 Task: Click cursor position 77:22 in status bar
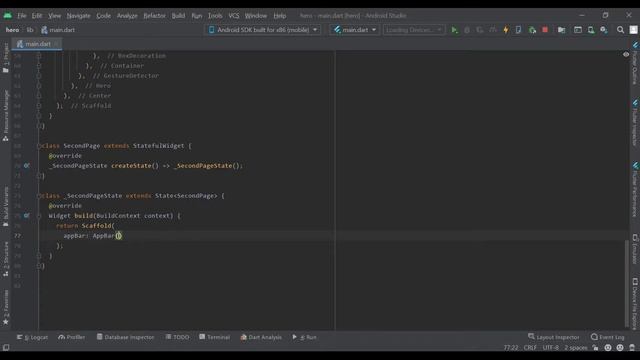[511, 348]
